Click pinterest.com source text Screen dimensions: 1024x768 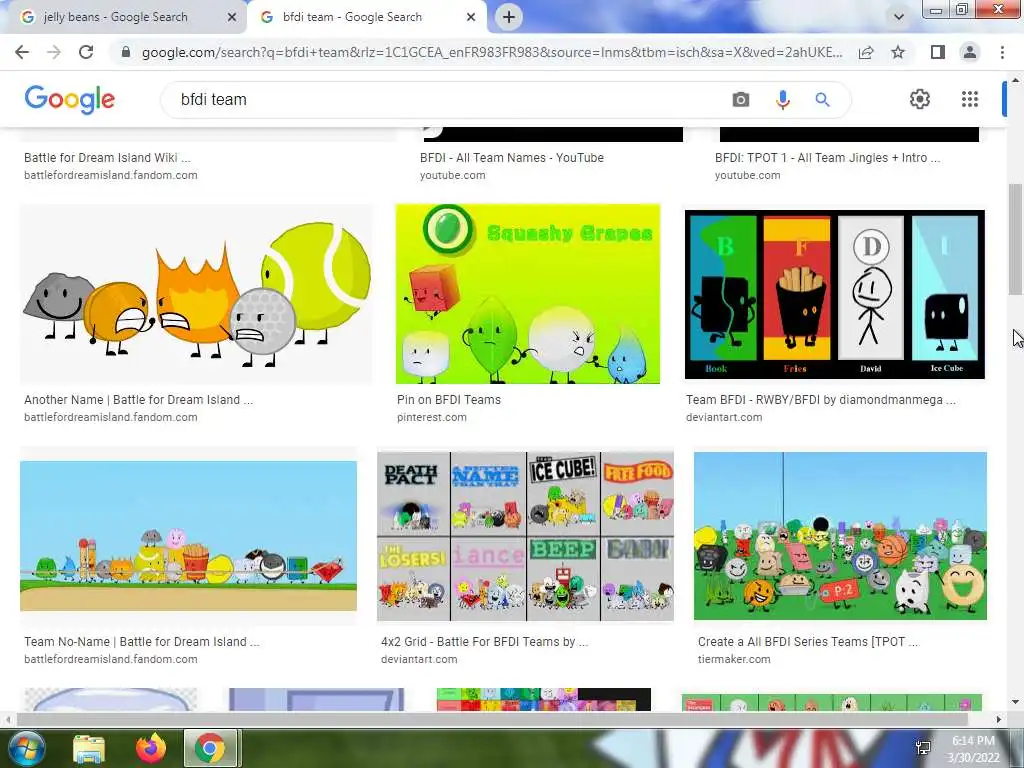(x=432, y=417)
